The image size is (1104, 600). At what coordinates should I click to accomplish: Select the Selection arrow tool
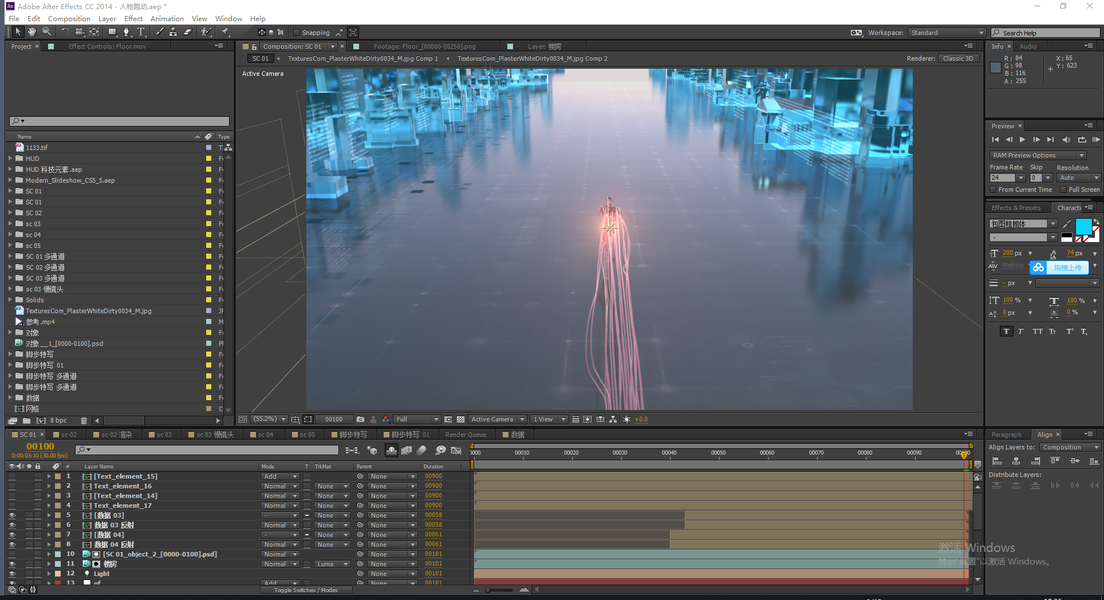(x=18, y=32)
